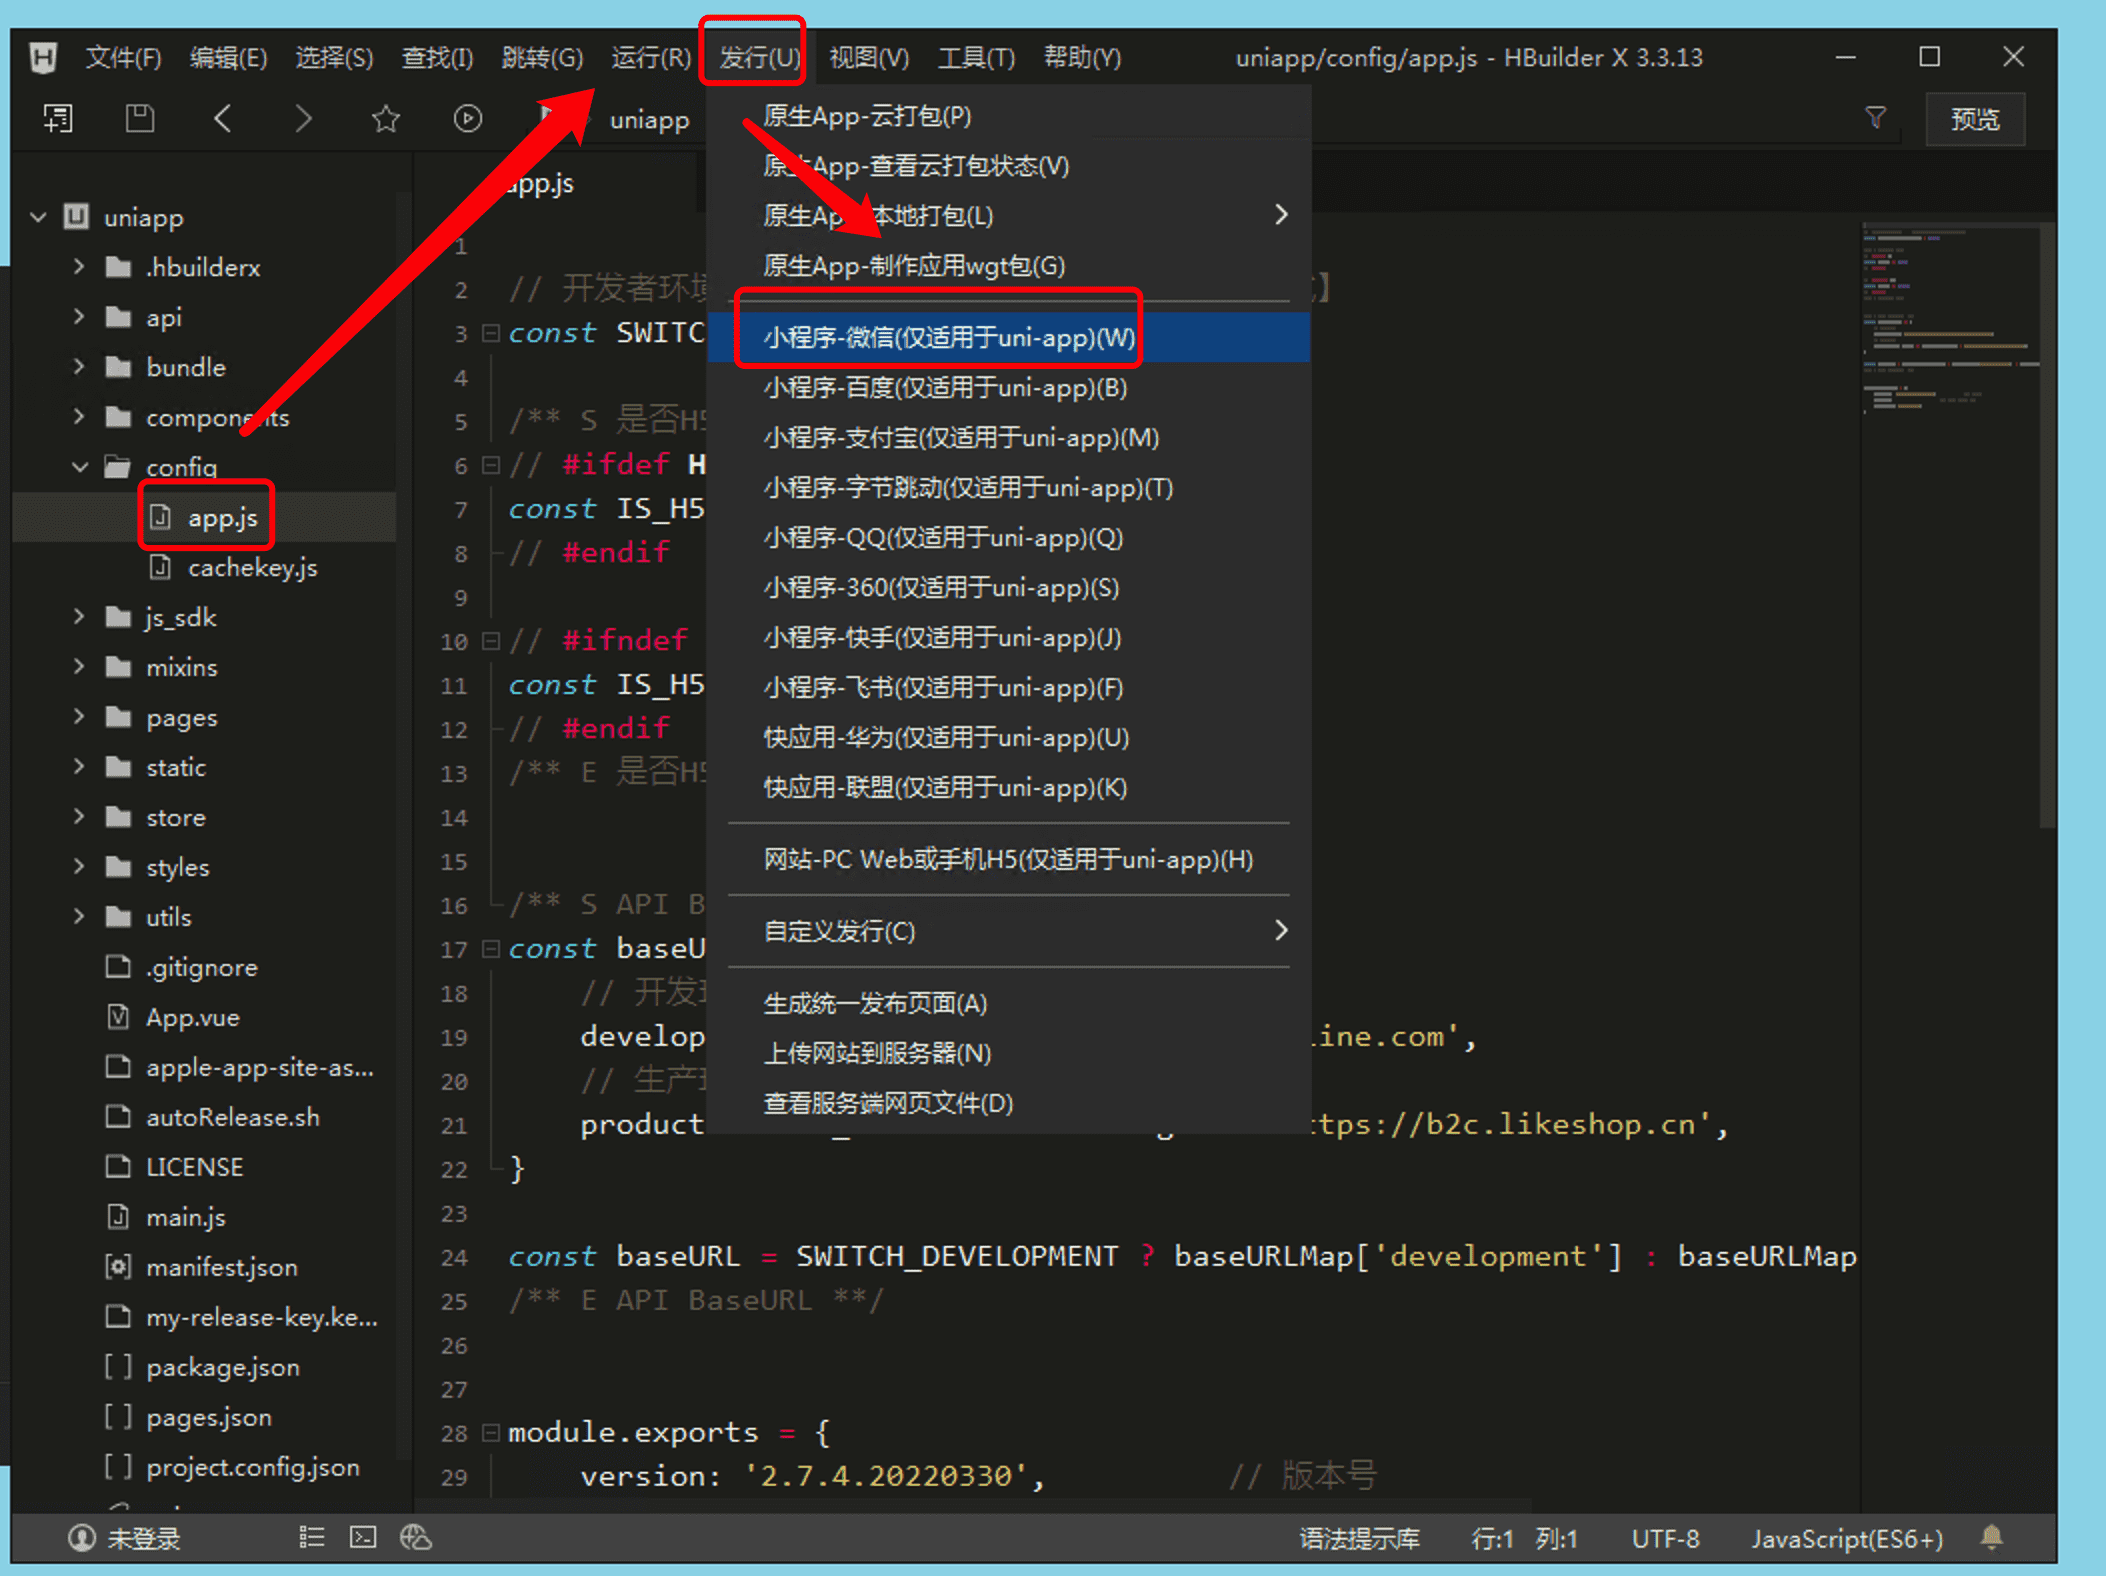Click UTF-8 encoding in status bar
The height and width of the screenshot is (1576, 2106).
[x=1665, y=1538]
